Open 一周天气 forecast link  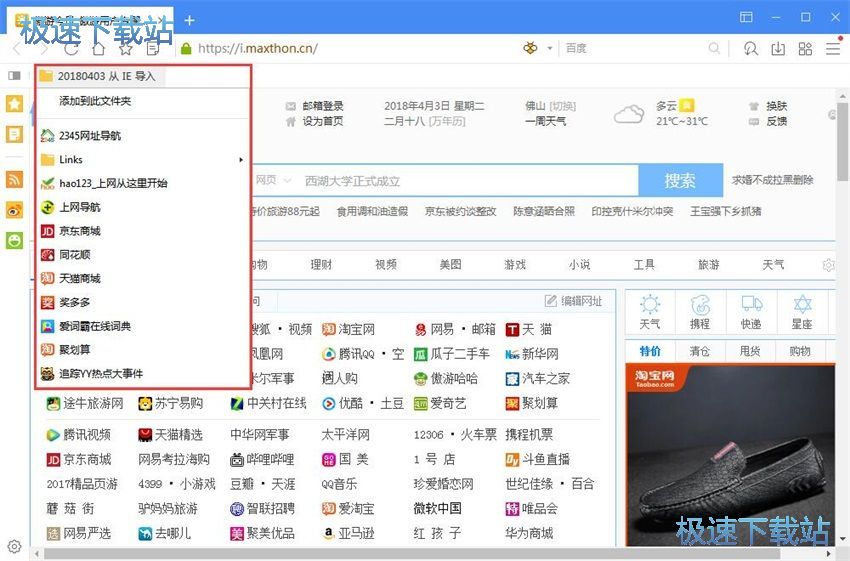click(x=545, y=121)
